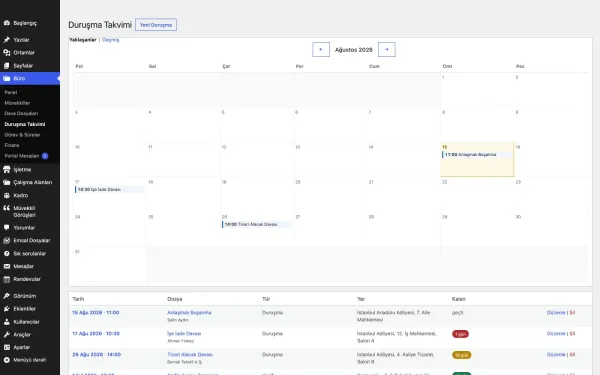The image size is (600, 375).
Task: Open the İşe İade Davası file link in table
Action: [x=184, y=334]
